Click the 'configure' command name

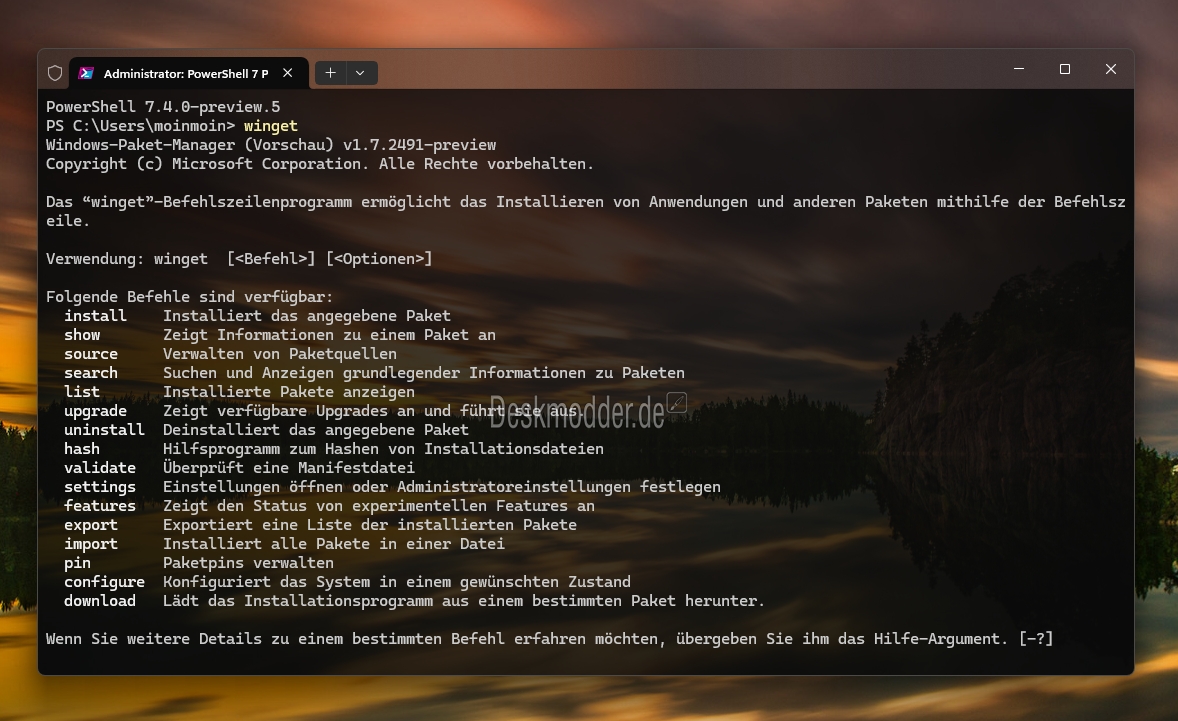[x=104, y=582]
